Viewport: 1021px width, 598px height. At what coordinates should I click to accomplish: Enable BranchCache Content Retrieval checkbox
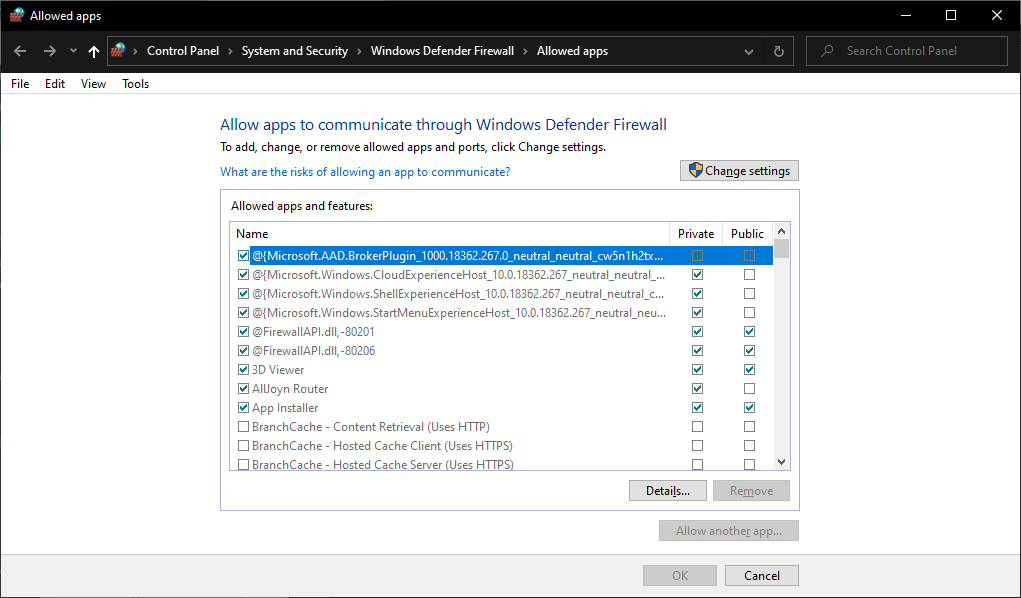[x=244, y=427]
